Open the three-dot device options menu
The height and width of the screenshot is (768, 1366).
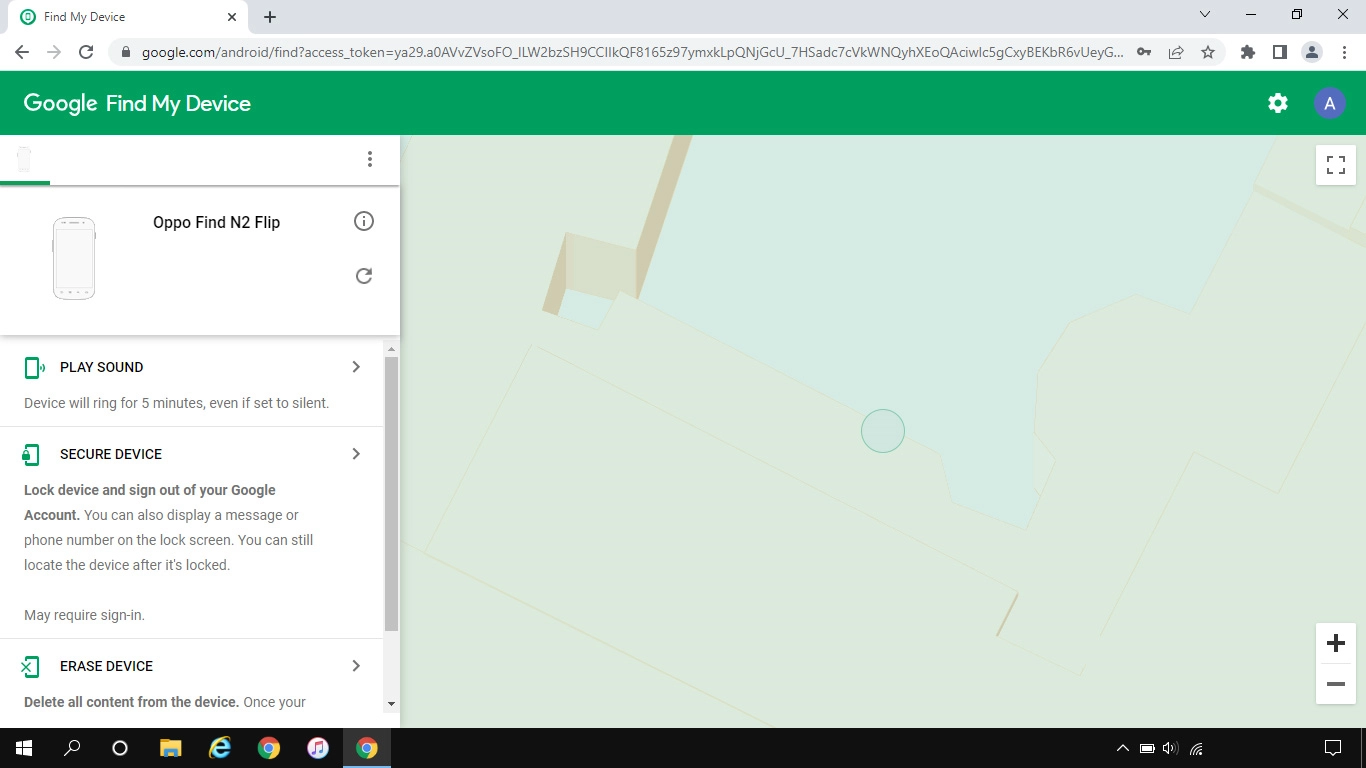(x=370, y=159)
